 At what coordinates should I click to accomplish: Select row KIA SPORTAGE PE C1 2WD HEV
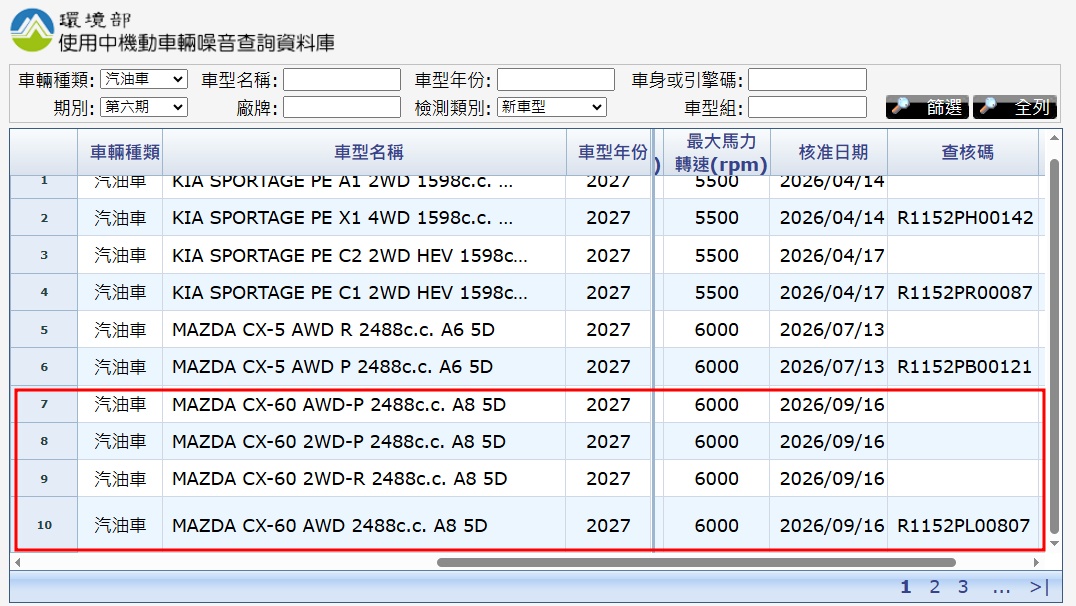pyautogui.click(x=527, y=292)
